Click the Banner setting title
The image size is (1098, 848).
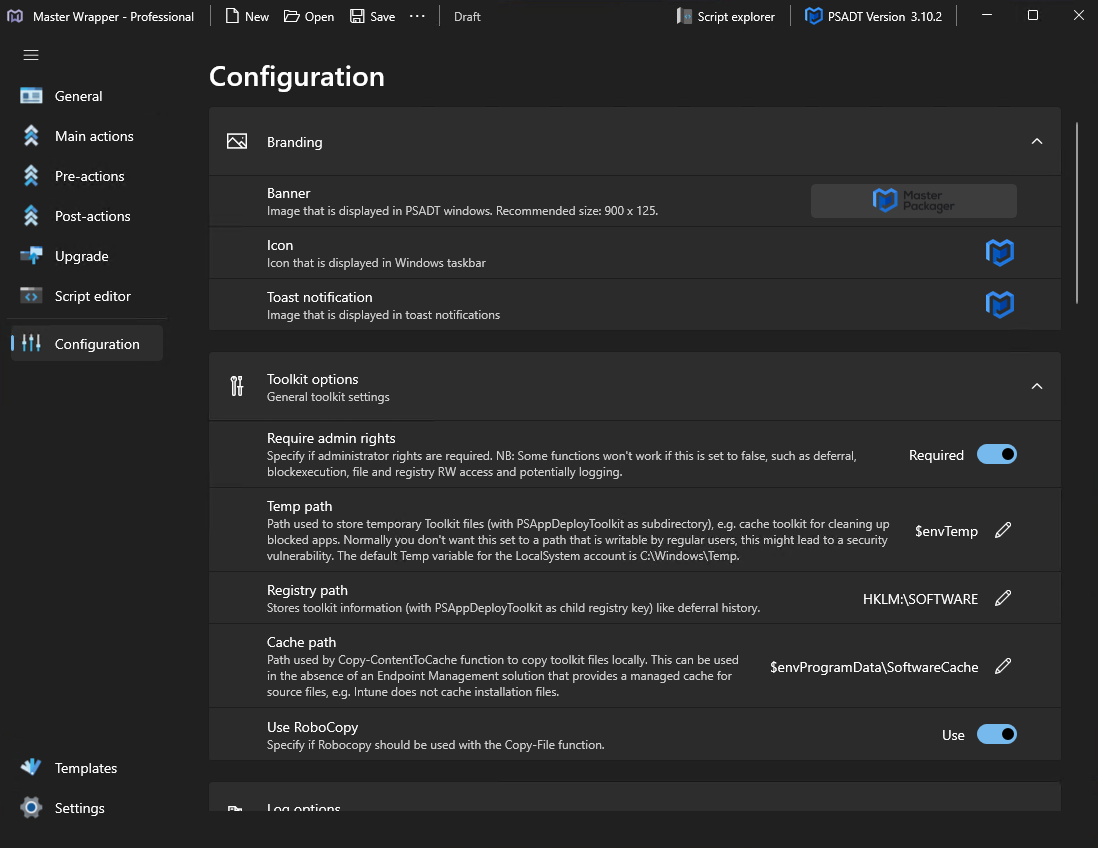tap(289, 193)
